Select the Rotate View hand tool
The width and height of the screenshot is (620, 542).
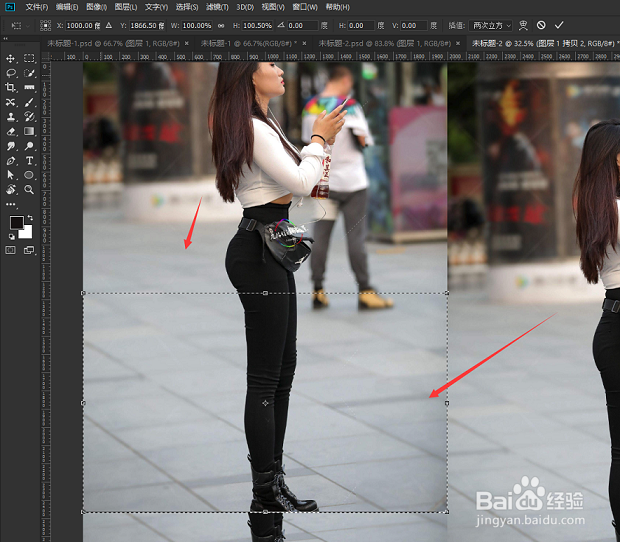pyautogui.click(x=11, y=189)
